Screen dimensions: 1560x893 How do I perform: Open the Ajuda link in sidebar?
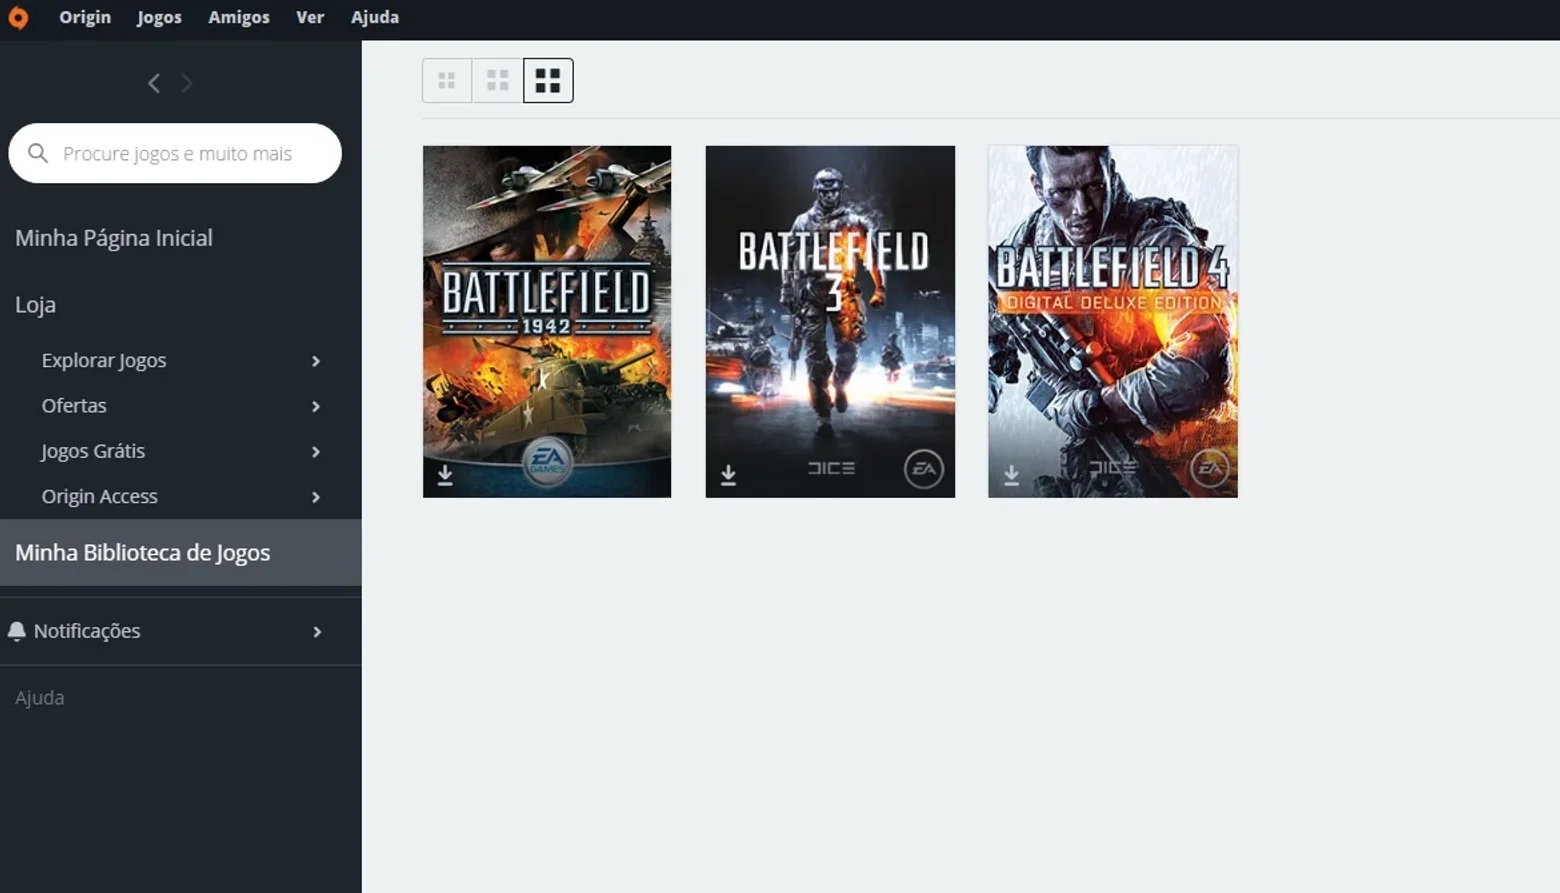(40, 698)
